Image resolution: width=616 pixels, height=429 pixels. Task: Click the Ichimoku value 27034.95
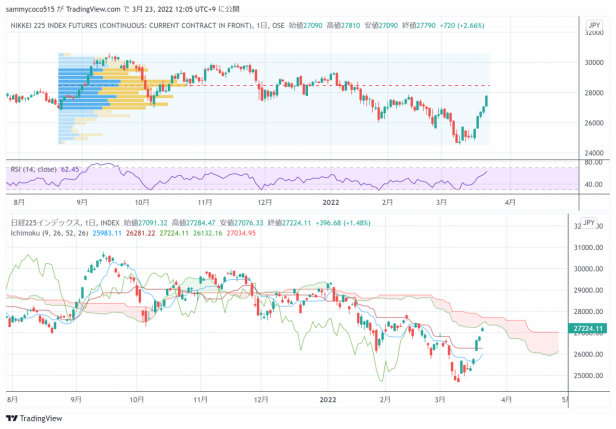241,233
